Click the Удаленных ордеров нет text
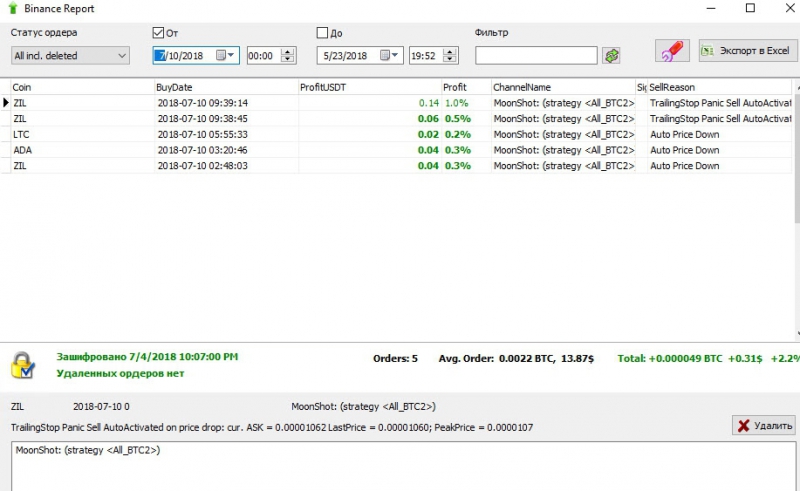The height and width of the screenshot is (491, 800). pyautogui.click(x=120, y=373)
